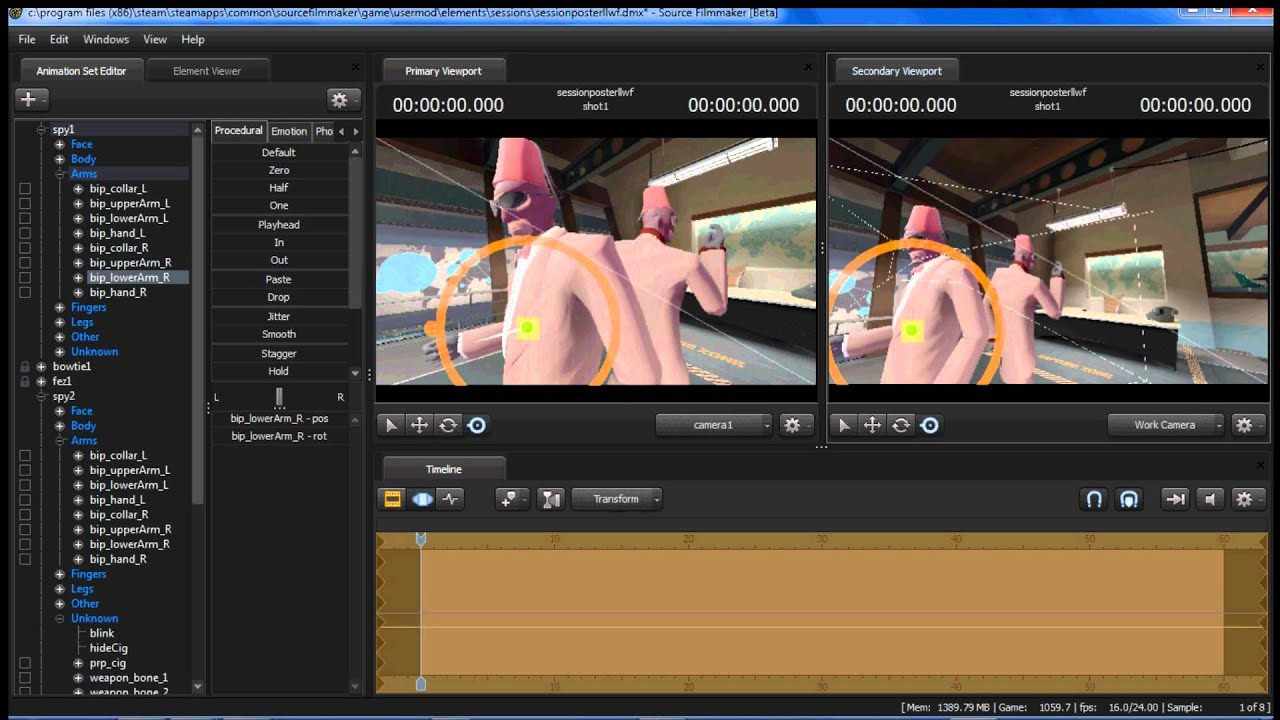Toggle checkbox for spy1 bip_collar_L
1280x720 pixels.
point(25,189)
